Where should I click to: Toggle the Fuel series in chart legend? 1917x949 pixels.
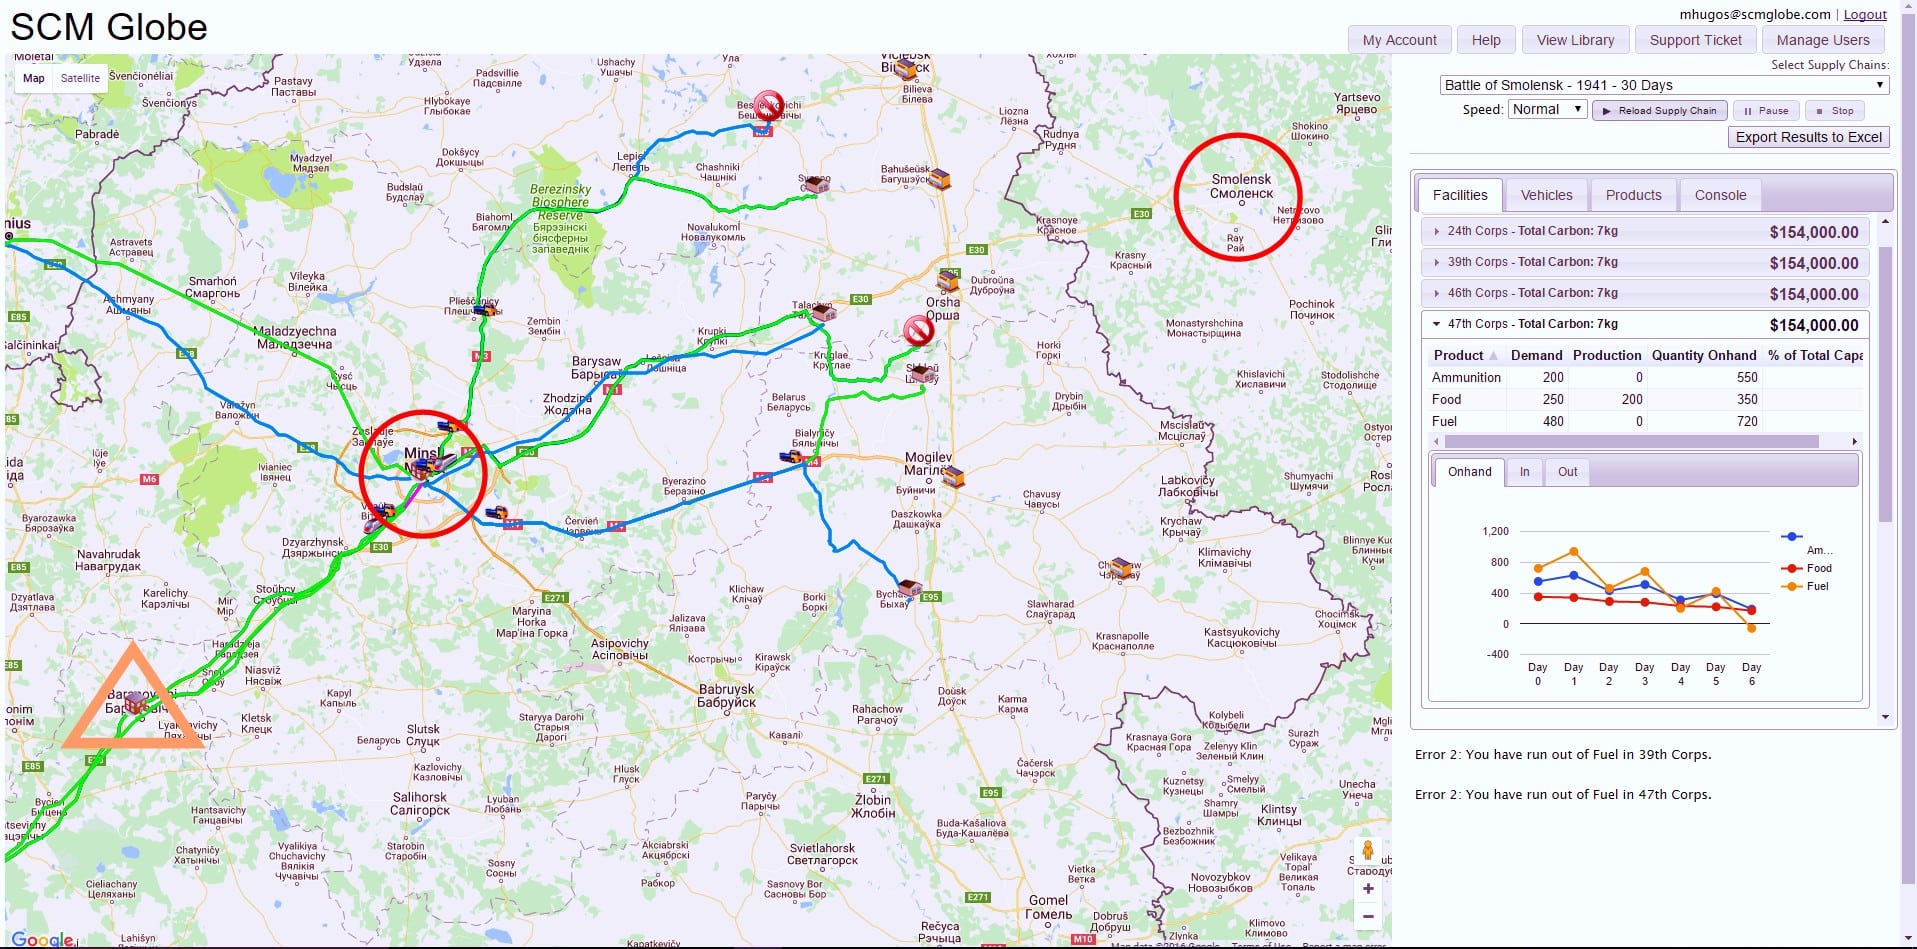point(1806,586)
